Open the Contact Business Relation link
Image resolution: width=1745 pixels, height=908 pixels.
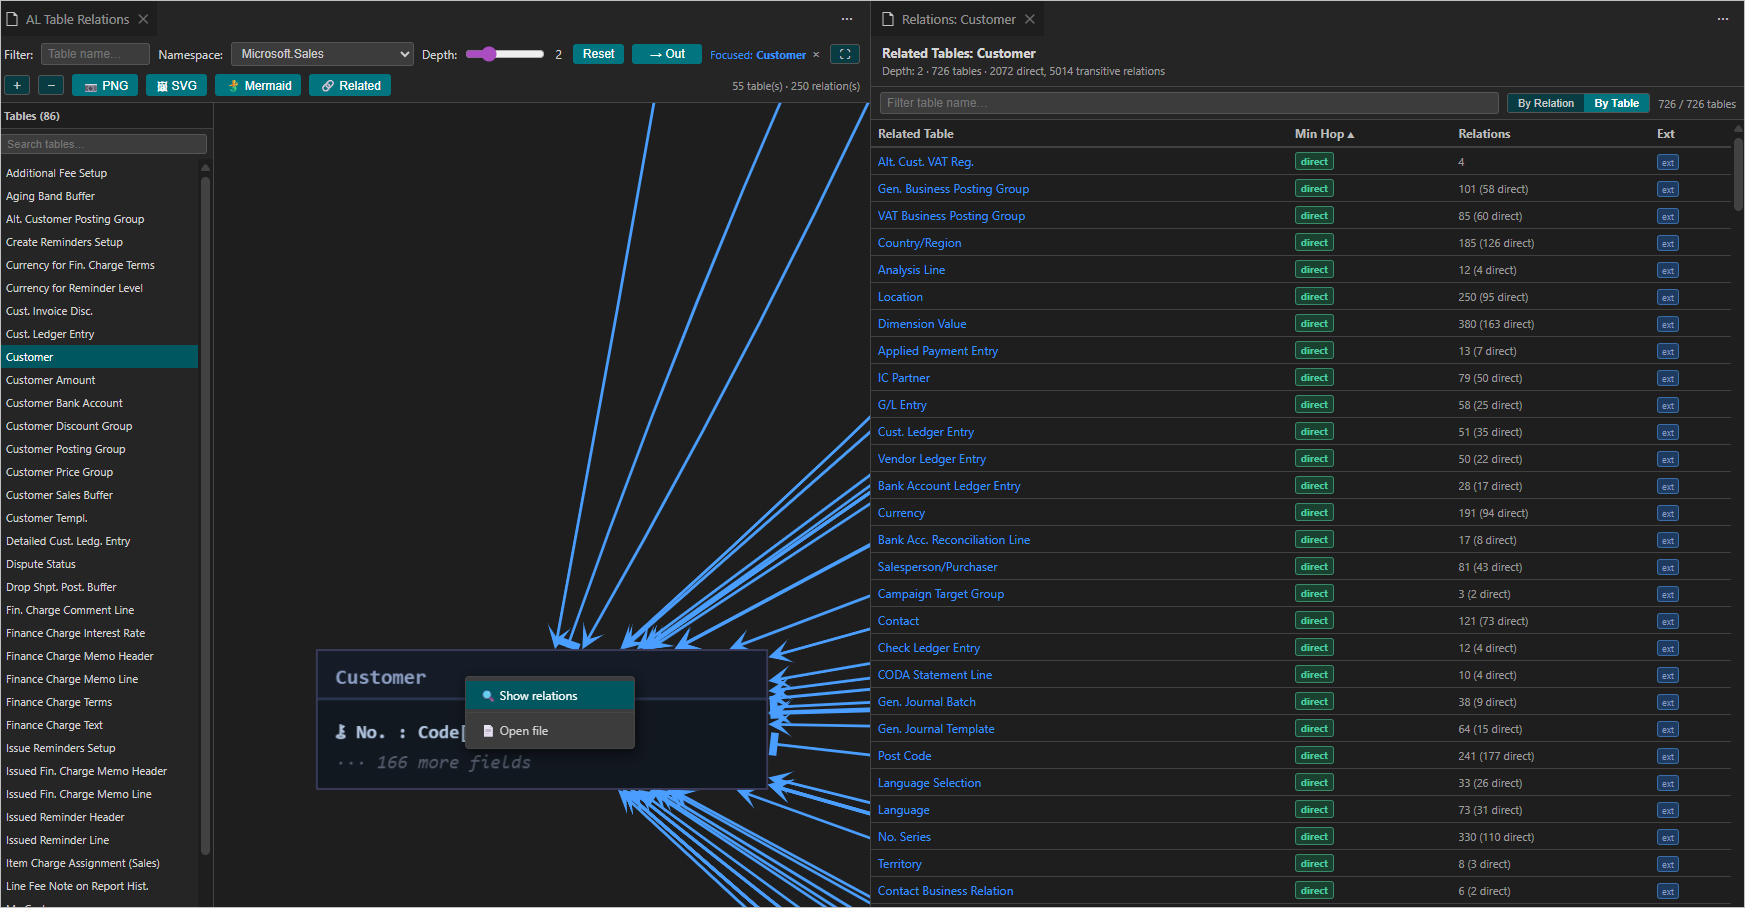coord(945,891)
